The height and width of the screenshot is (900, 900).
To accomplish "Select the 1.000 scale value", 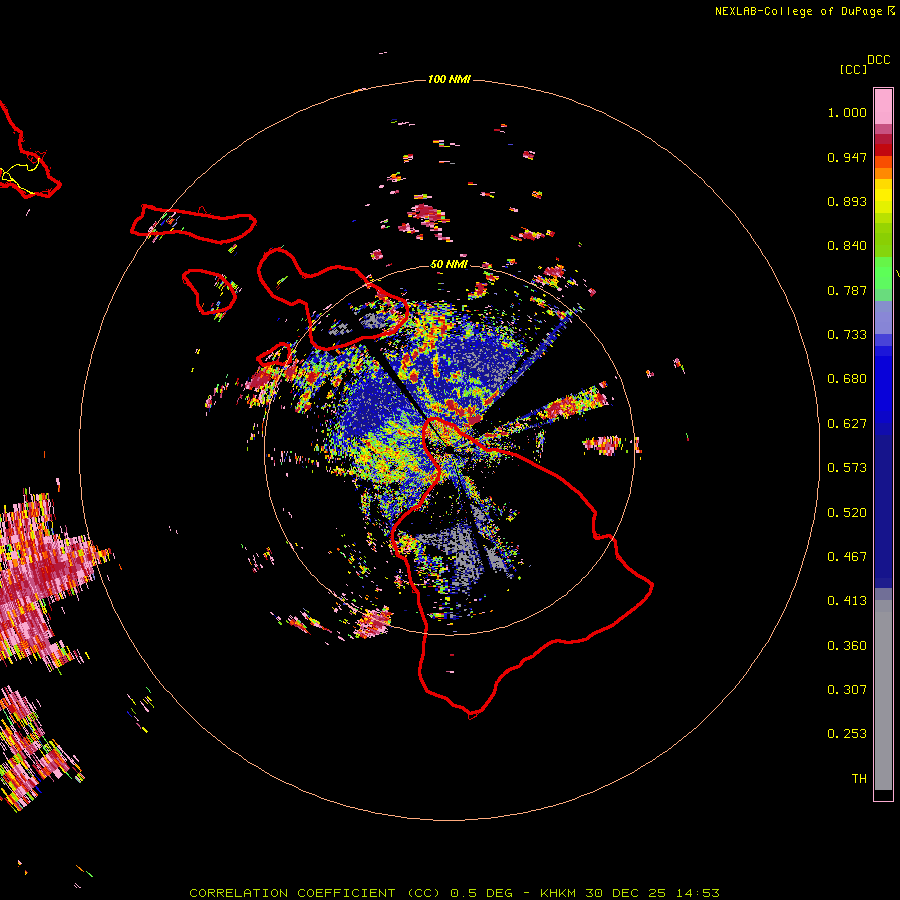I will [847, 112].
